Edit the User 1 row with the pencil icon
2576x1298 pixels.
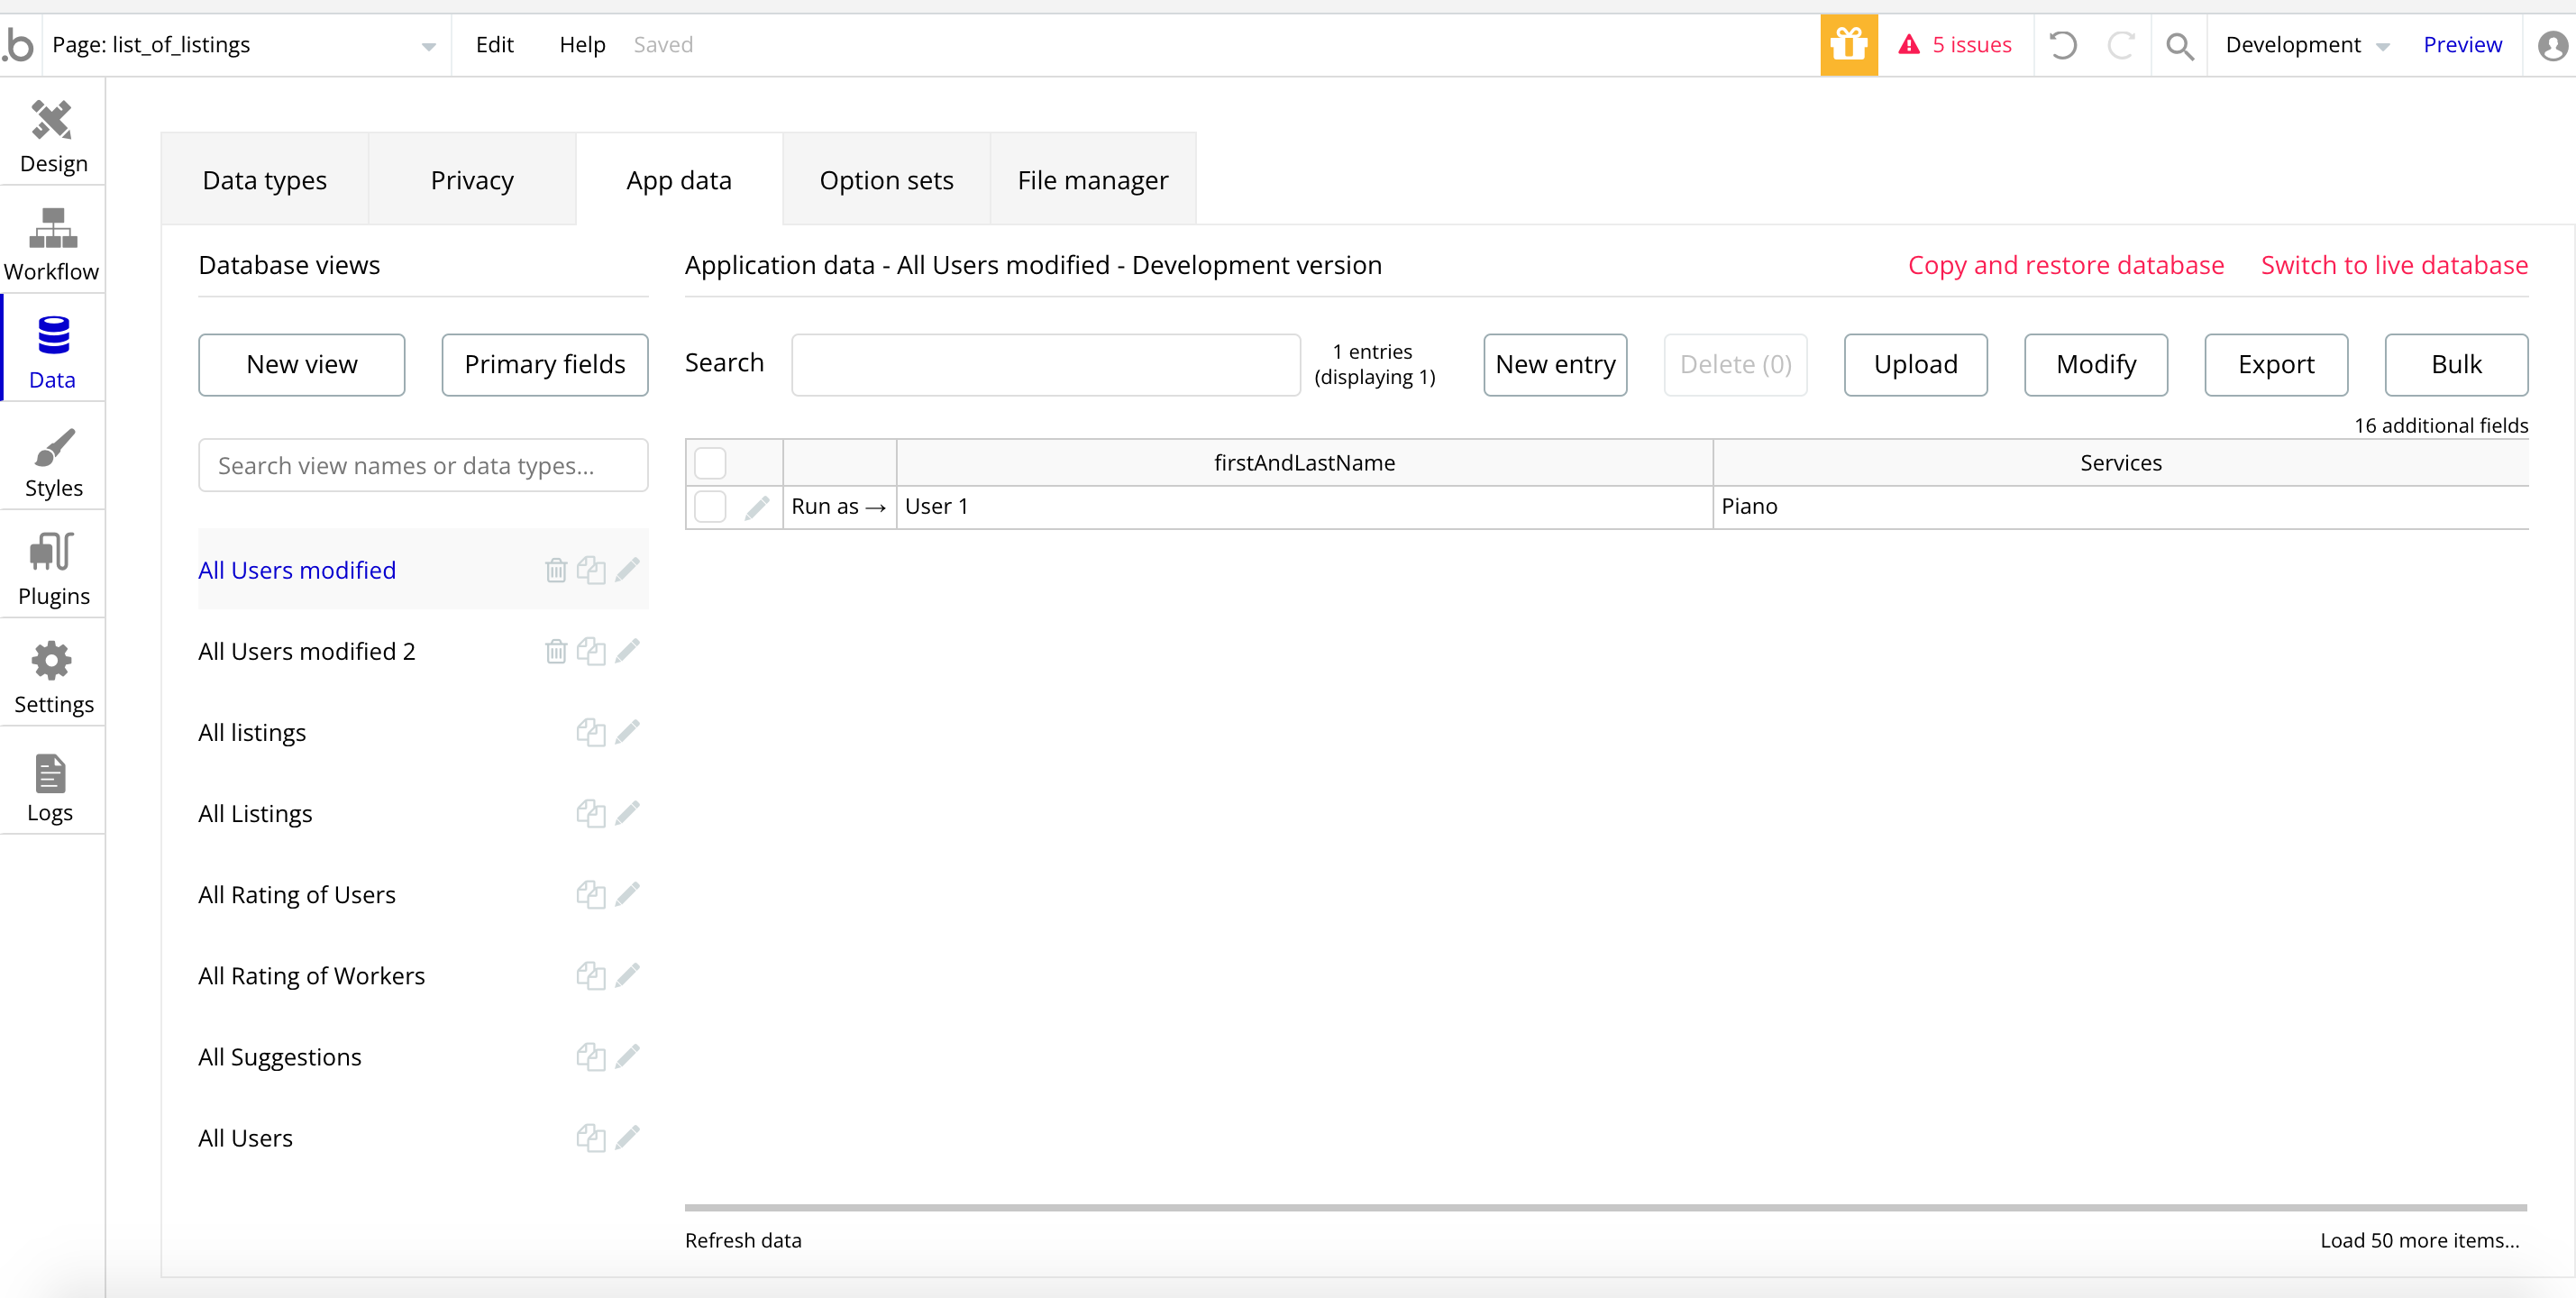point(757,507)
